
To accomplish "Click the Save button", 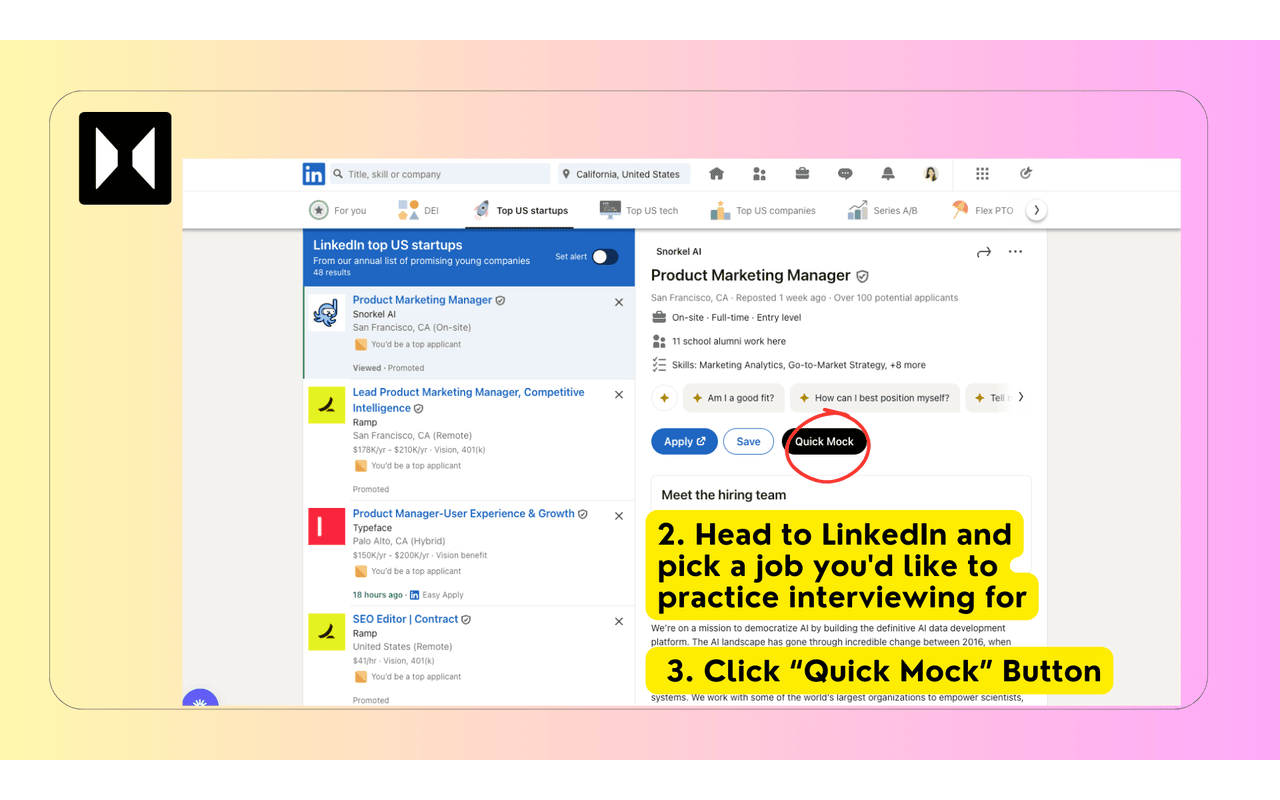I will tap(748, 442).
